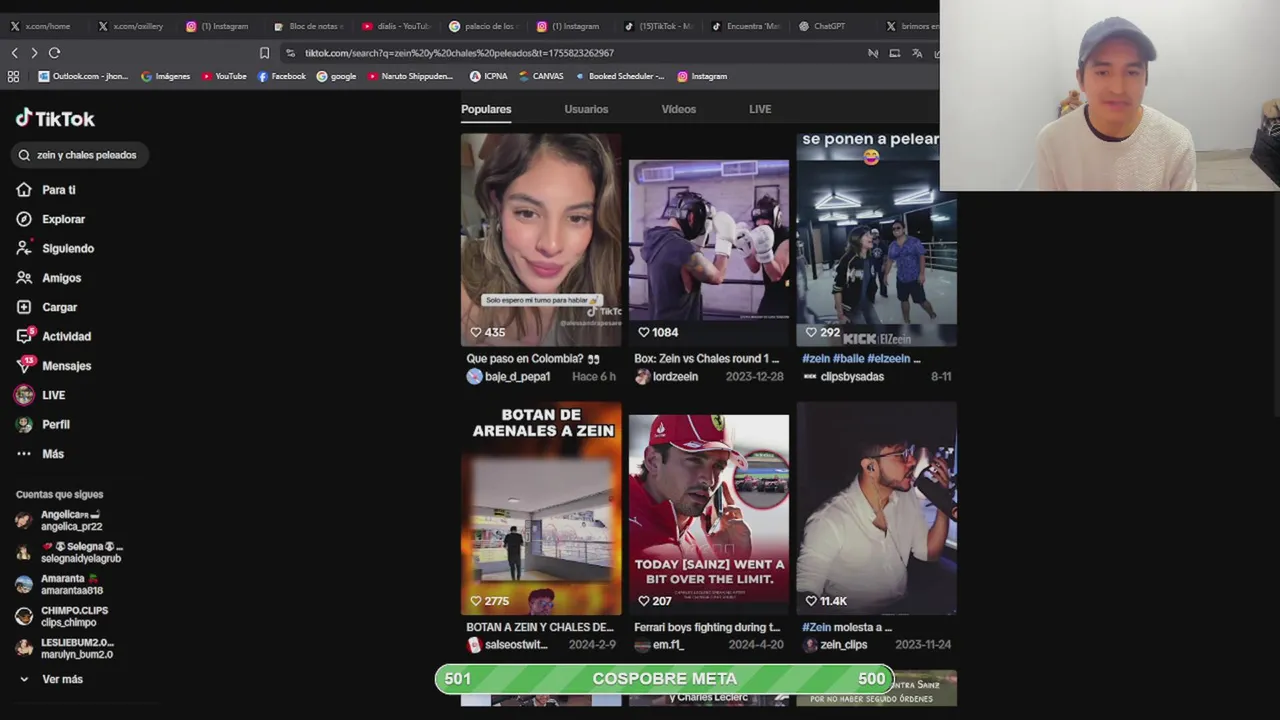The image size is (1280, 720).
Task: Open the 'Botan de Arenales a Zein' thumbnail
Action: click(541, 508)
